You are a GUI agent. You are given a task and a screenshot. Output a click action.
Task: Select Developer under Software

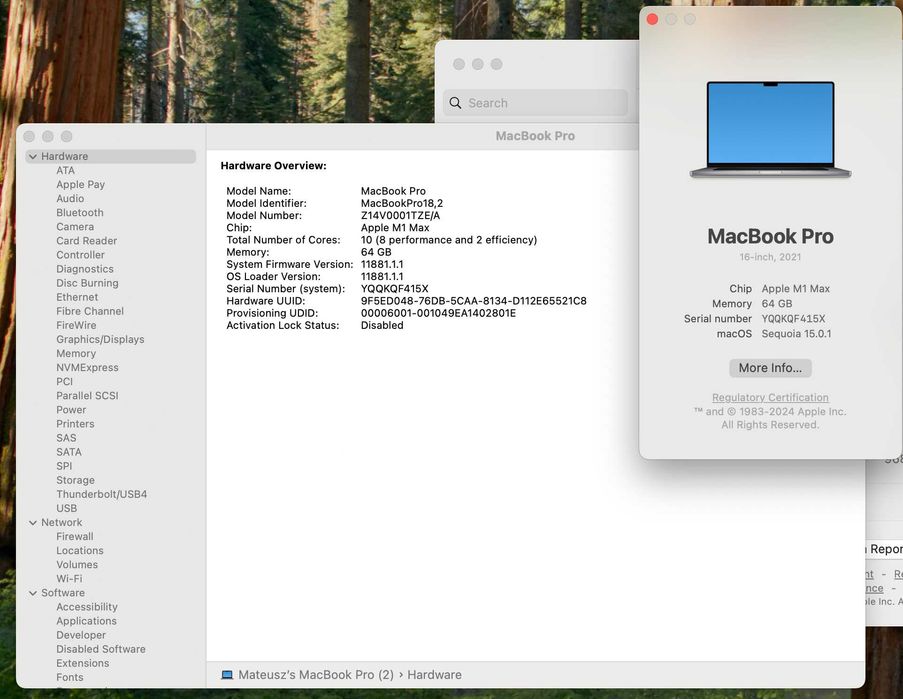pos(81,635)
